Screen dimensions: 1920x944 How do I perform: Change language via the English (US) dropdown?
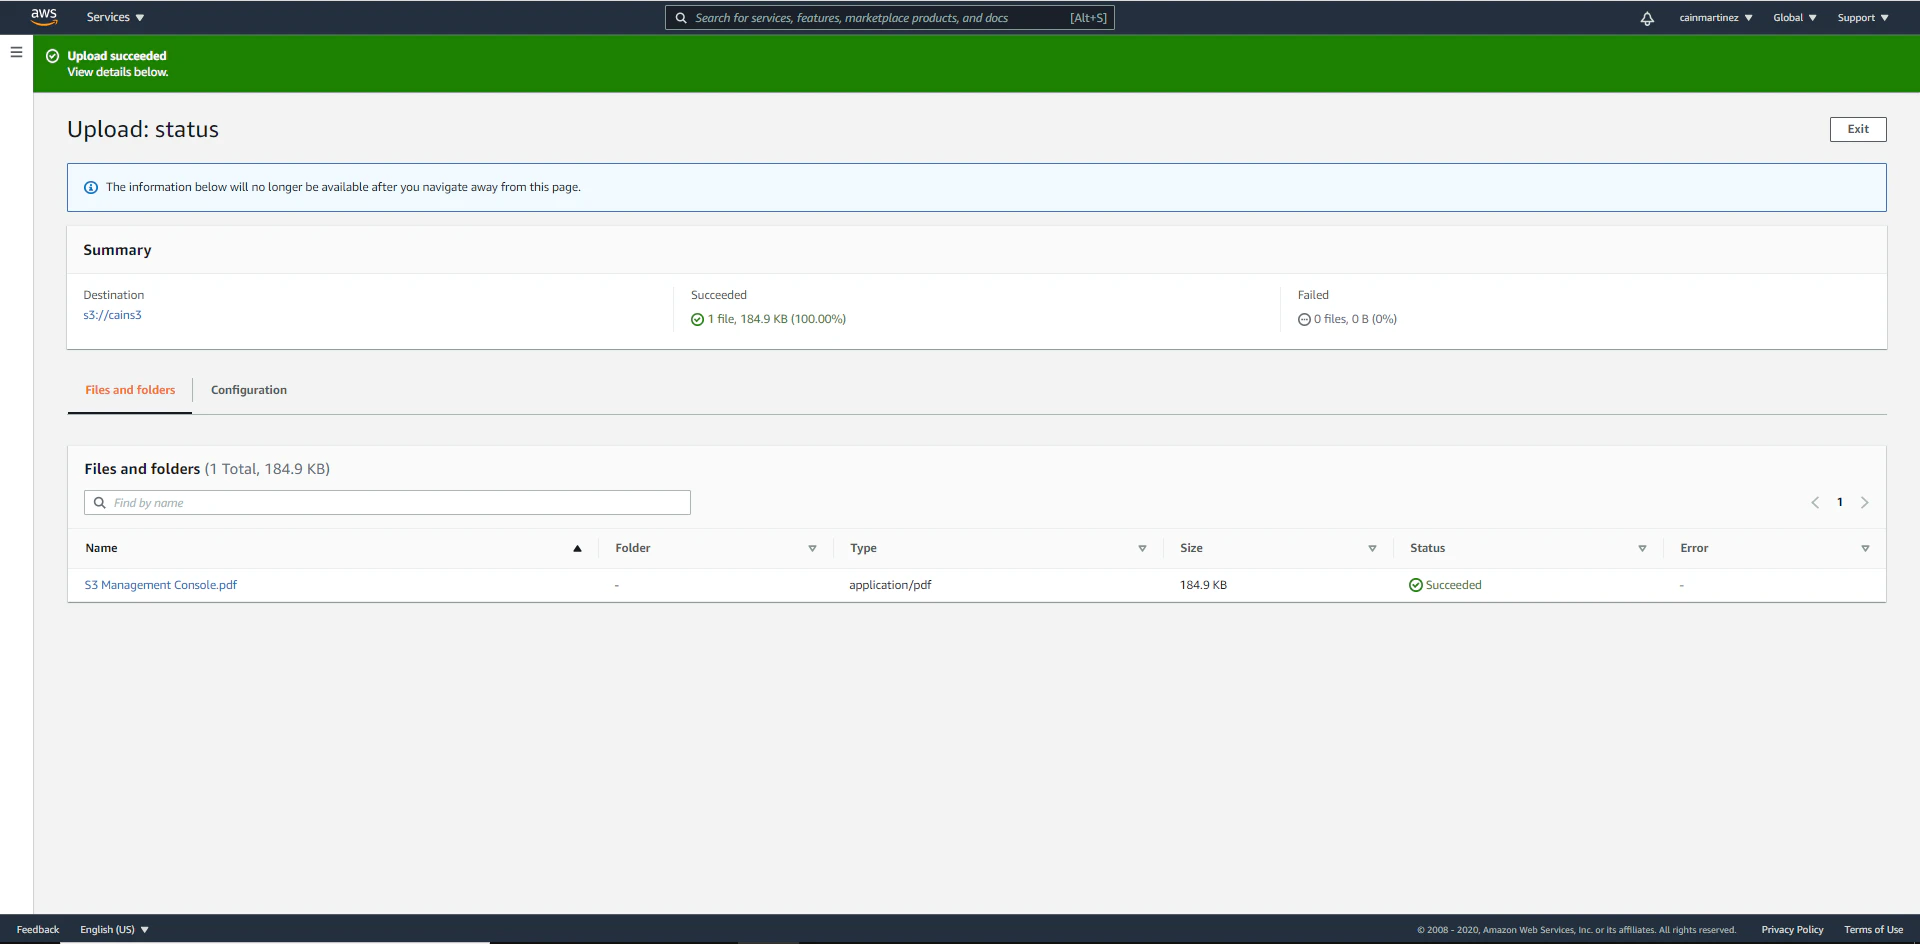[113, 929]
